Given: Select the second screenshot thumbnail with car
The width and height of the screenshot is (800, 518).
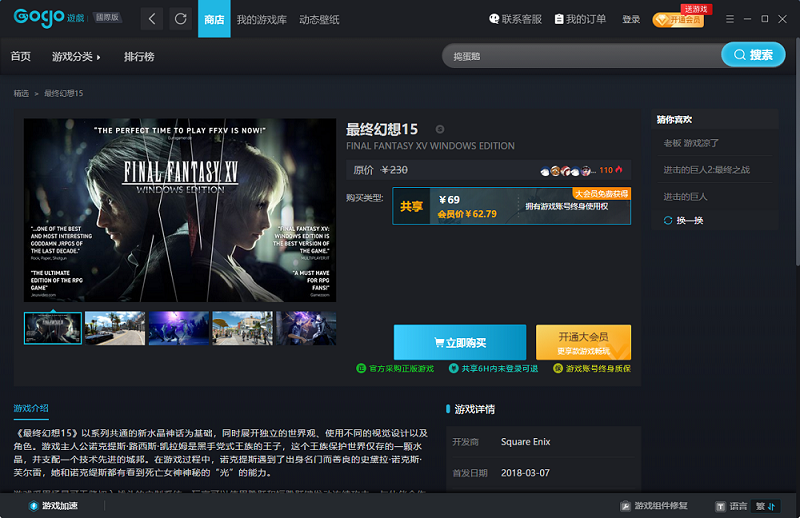Looking at the screenshot, I should 115,328.
